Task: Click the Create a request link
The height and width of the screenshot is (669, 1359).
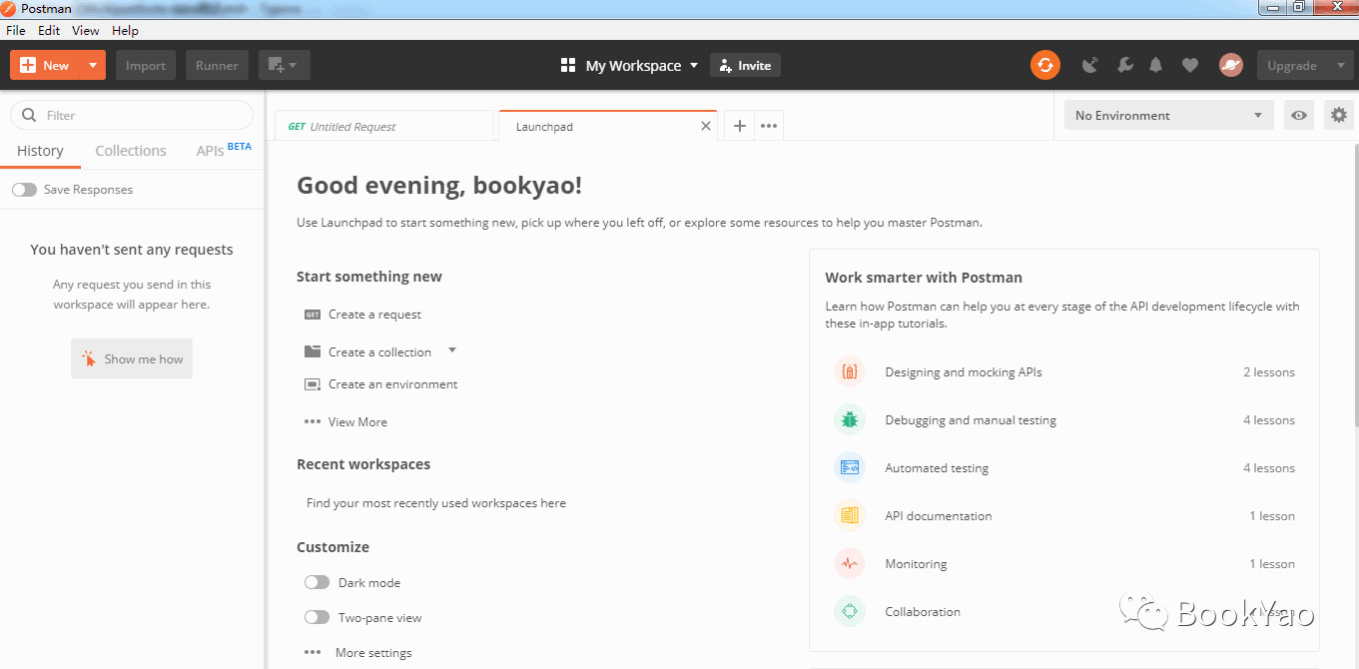Action: coord(375,314)
